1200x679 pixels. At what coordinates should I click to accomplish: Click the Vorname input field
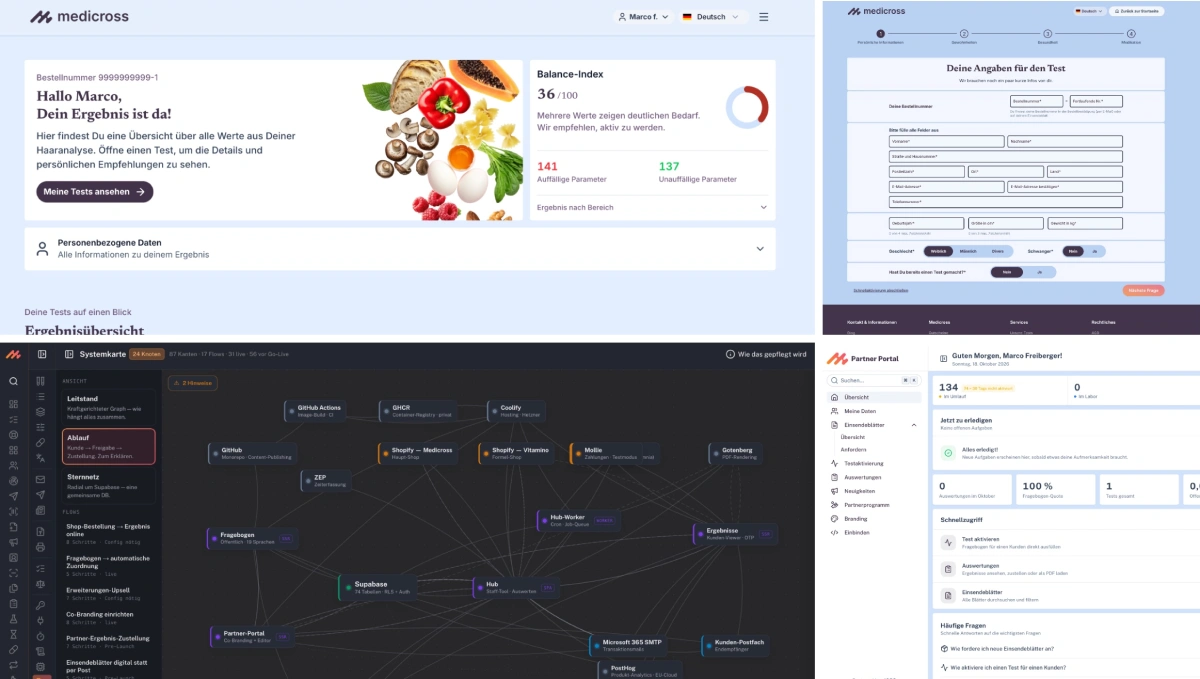click(946, 142)
